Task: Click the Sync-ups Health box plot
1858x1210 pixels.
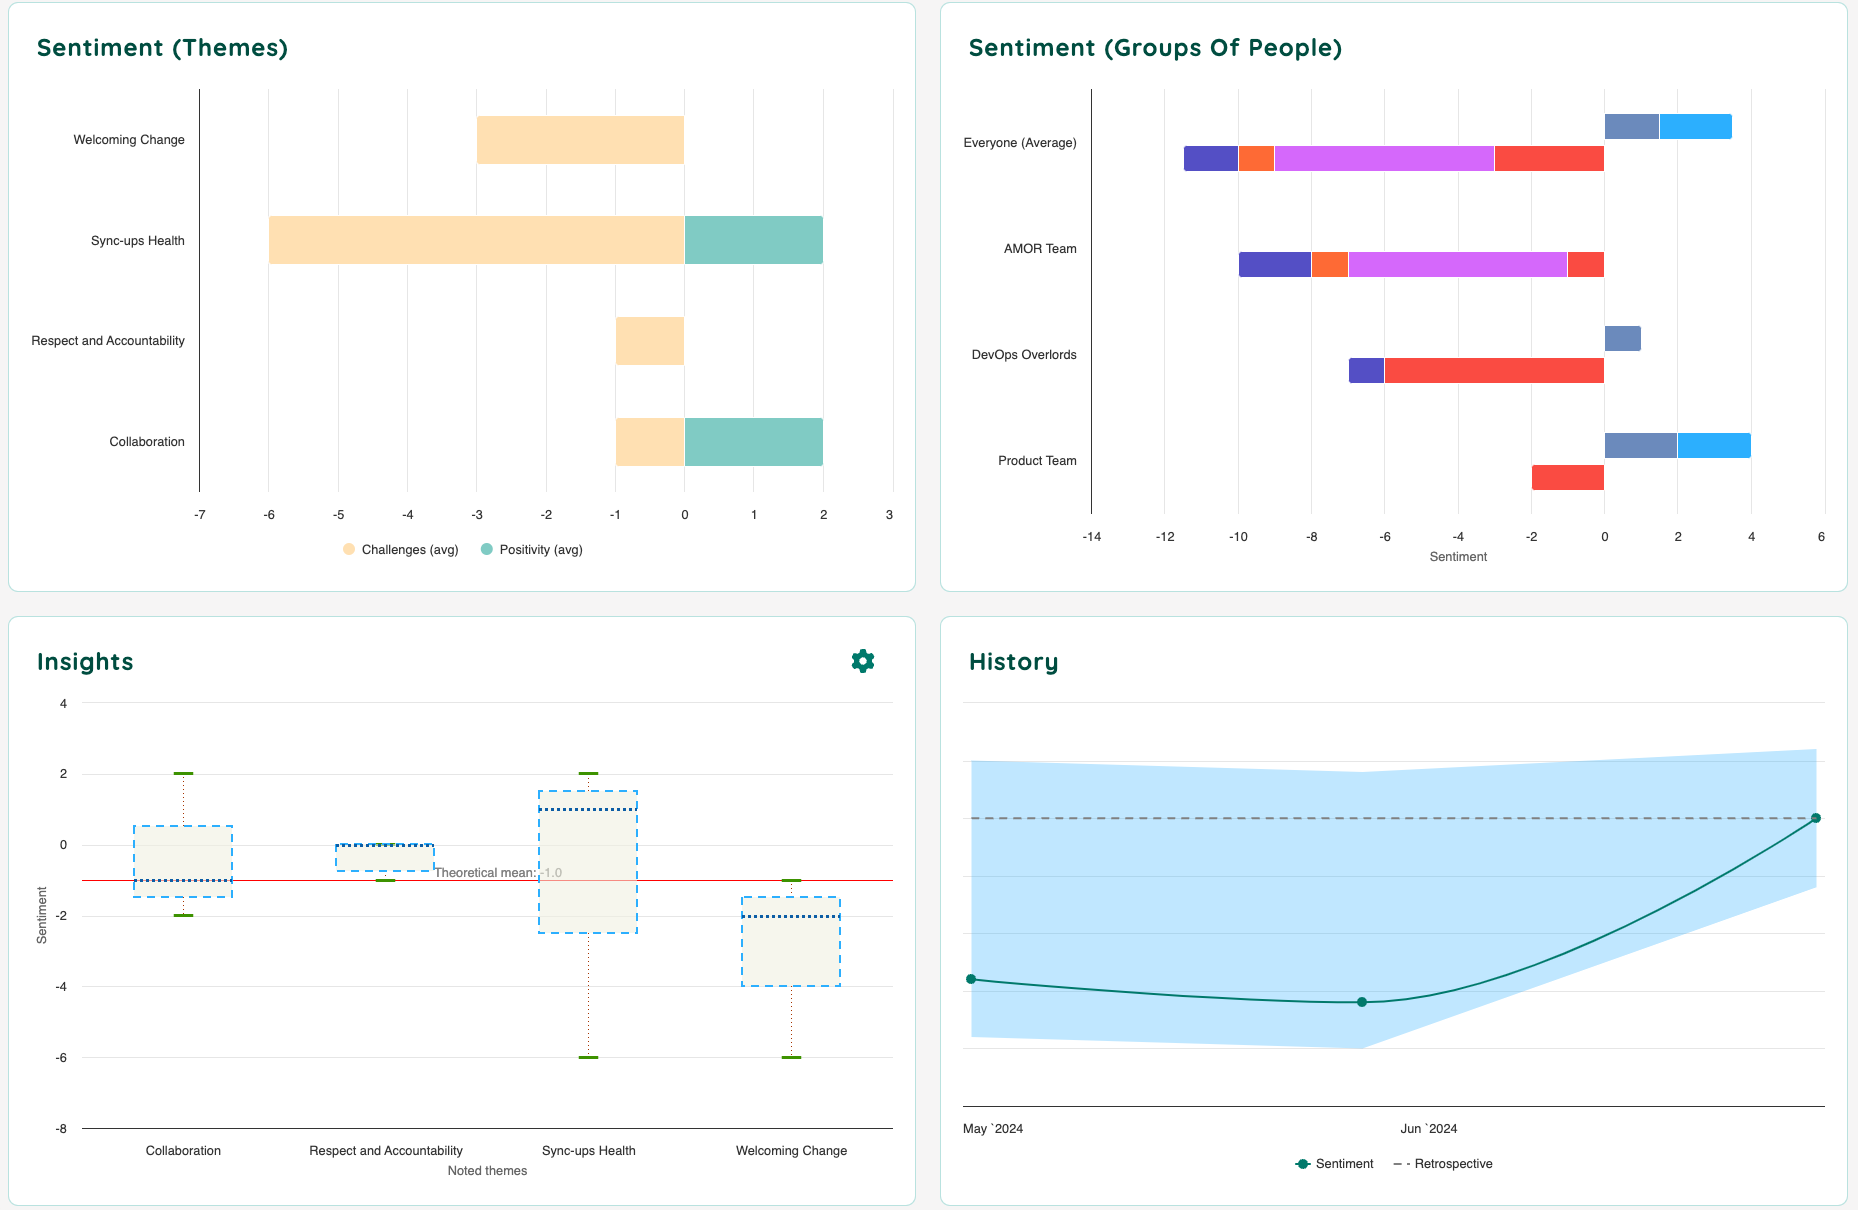Action: pos(588,862)
